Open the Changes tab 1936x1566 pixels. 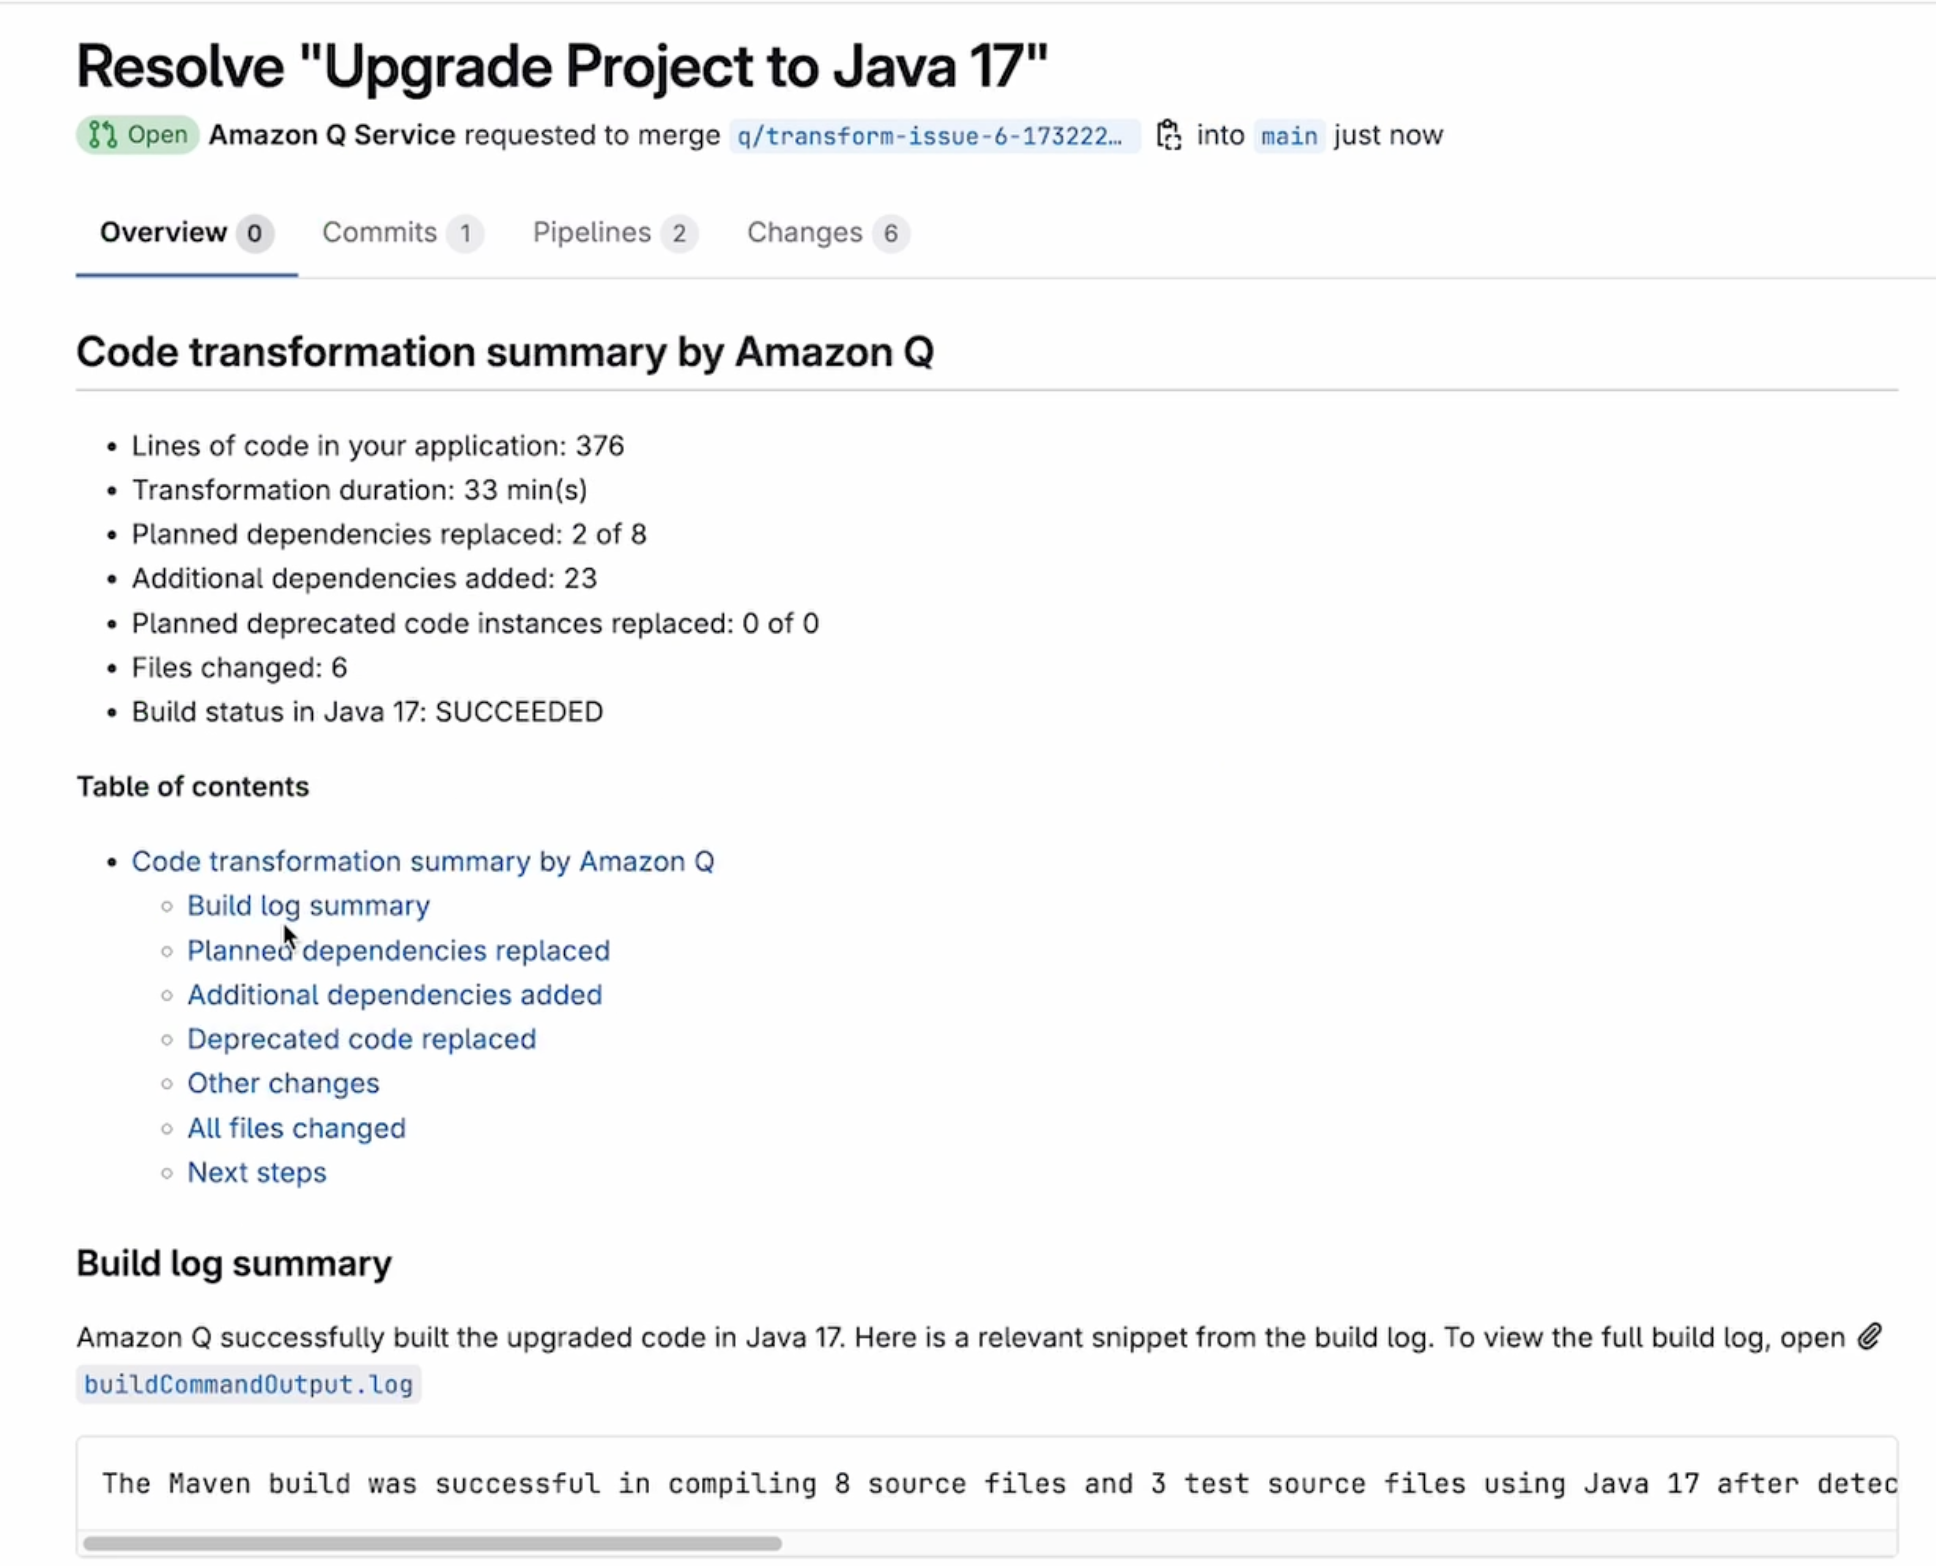805,232
